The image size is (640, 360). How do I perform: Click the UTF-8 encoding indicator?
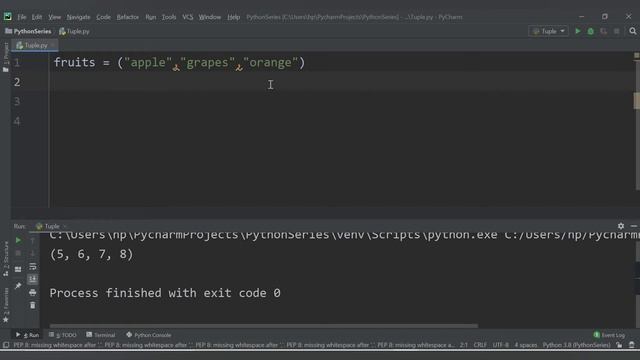point(500,345)
